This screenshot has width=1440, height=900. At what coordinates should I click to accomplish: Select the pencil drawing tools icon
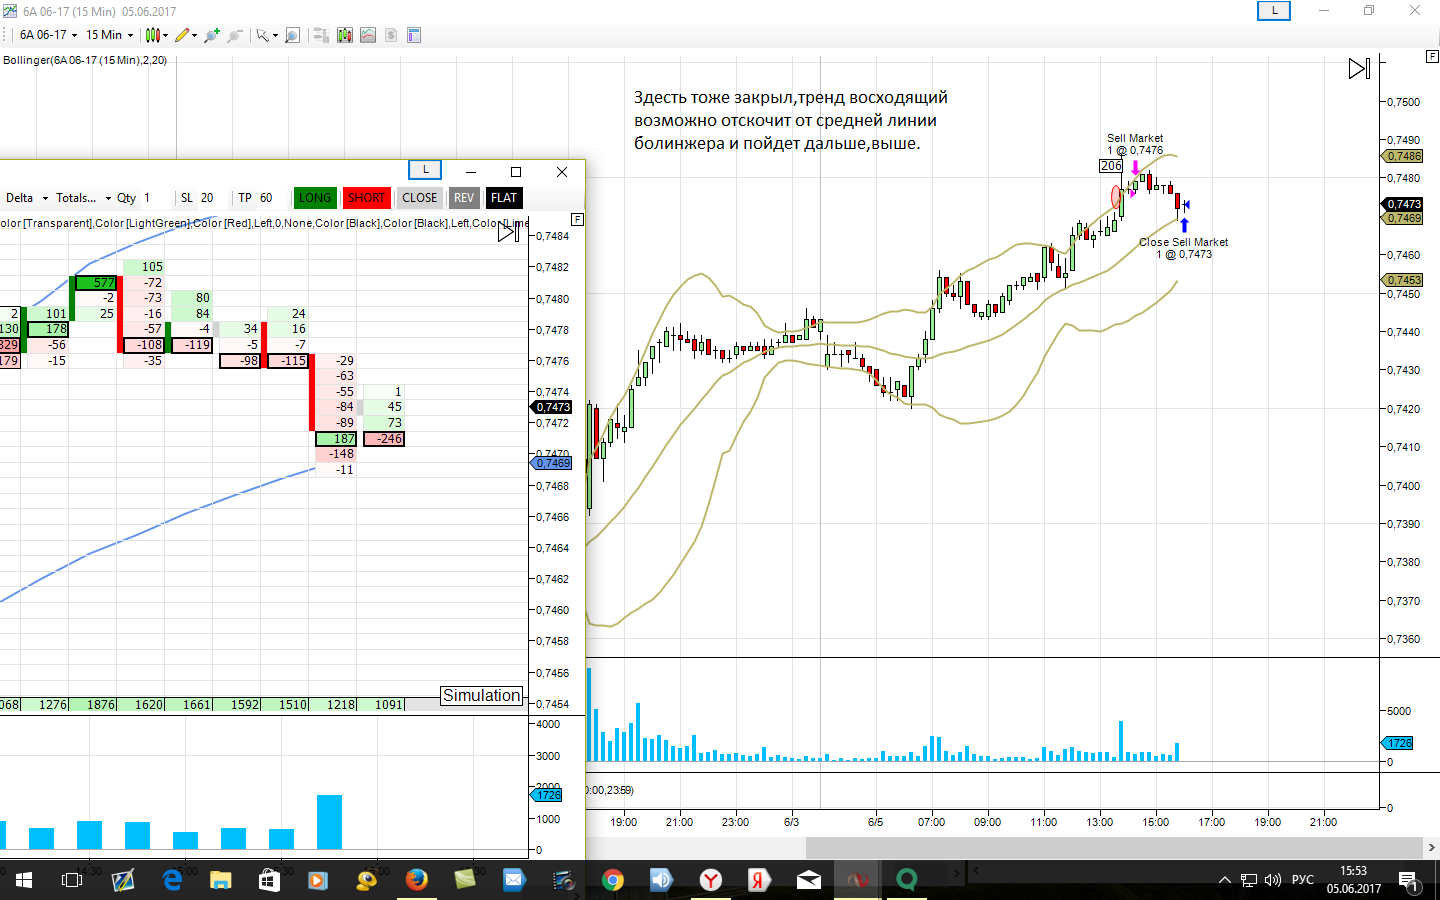coord(181,35)
